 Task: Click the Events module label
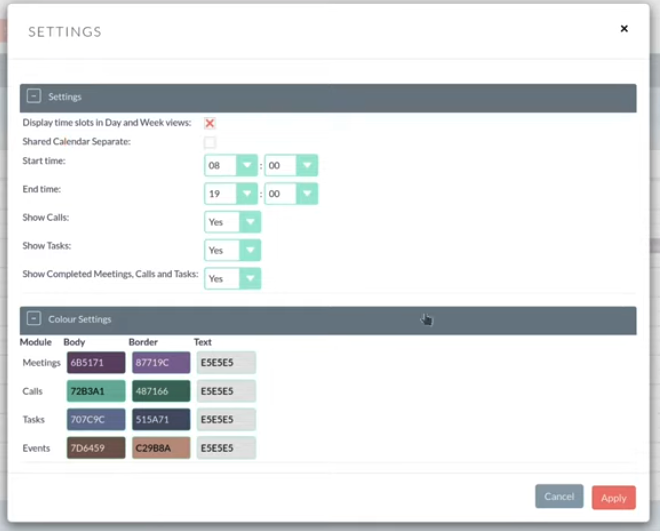(36, 448)
